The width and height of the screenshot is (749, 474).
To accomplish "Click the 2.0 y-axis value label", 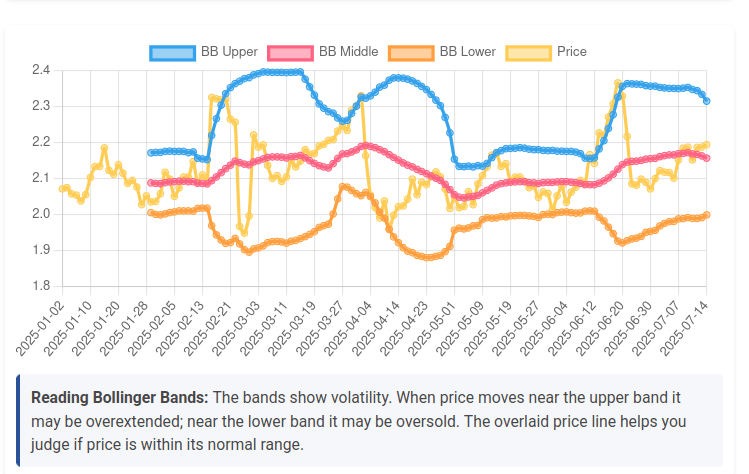I will (x=41, y=214).
